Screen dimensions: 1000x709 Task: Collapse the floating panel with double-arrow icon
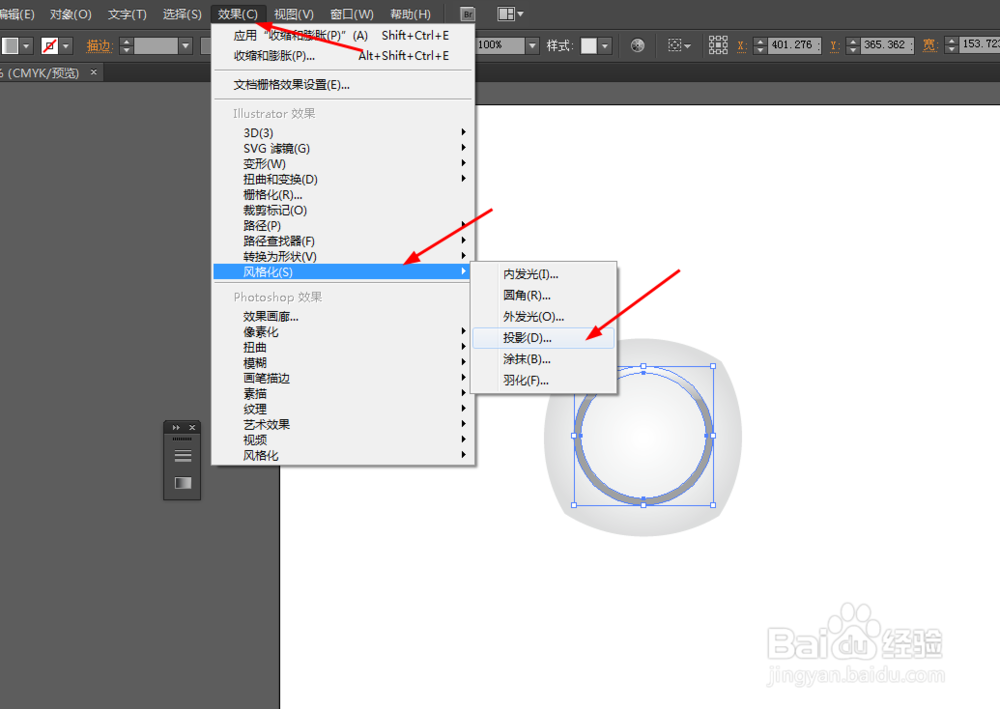[176, 426]
